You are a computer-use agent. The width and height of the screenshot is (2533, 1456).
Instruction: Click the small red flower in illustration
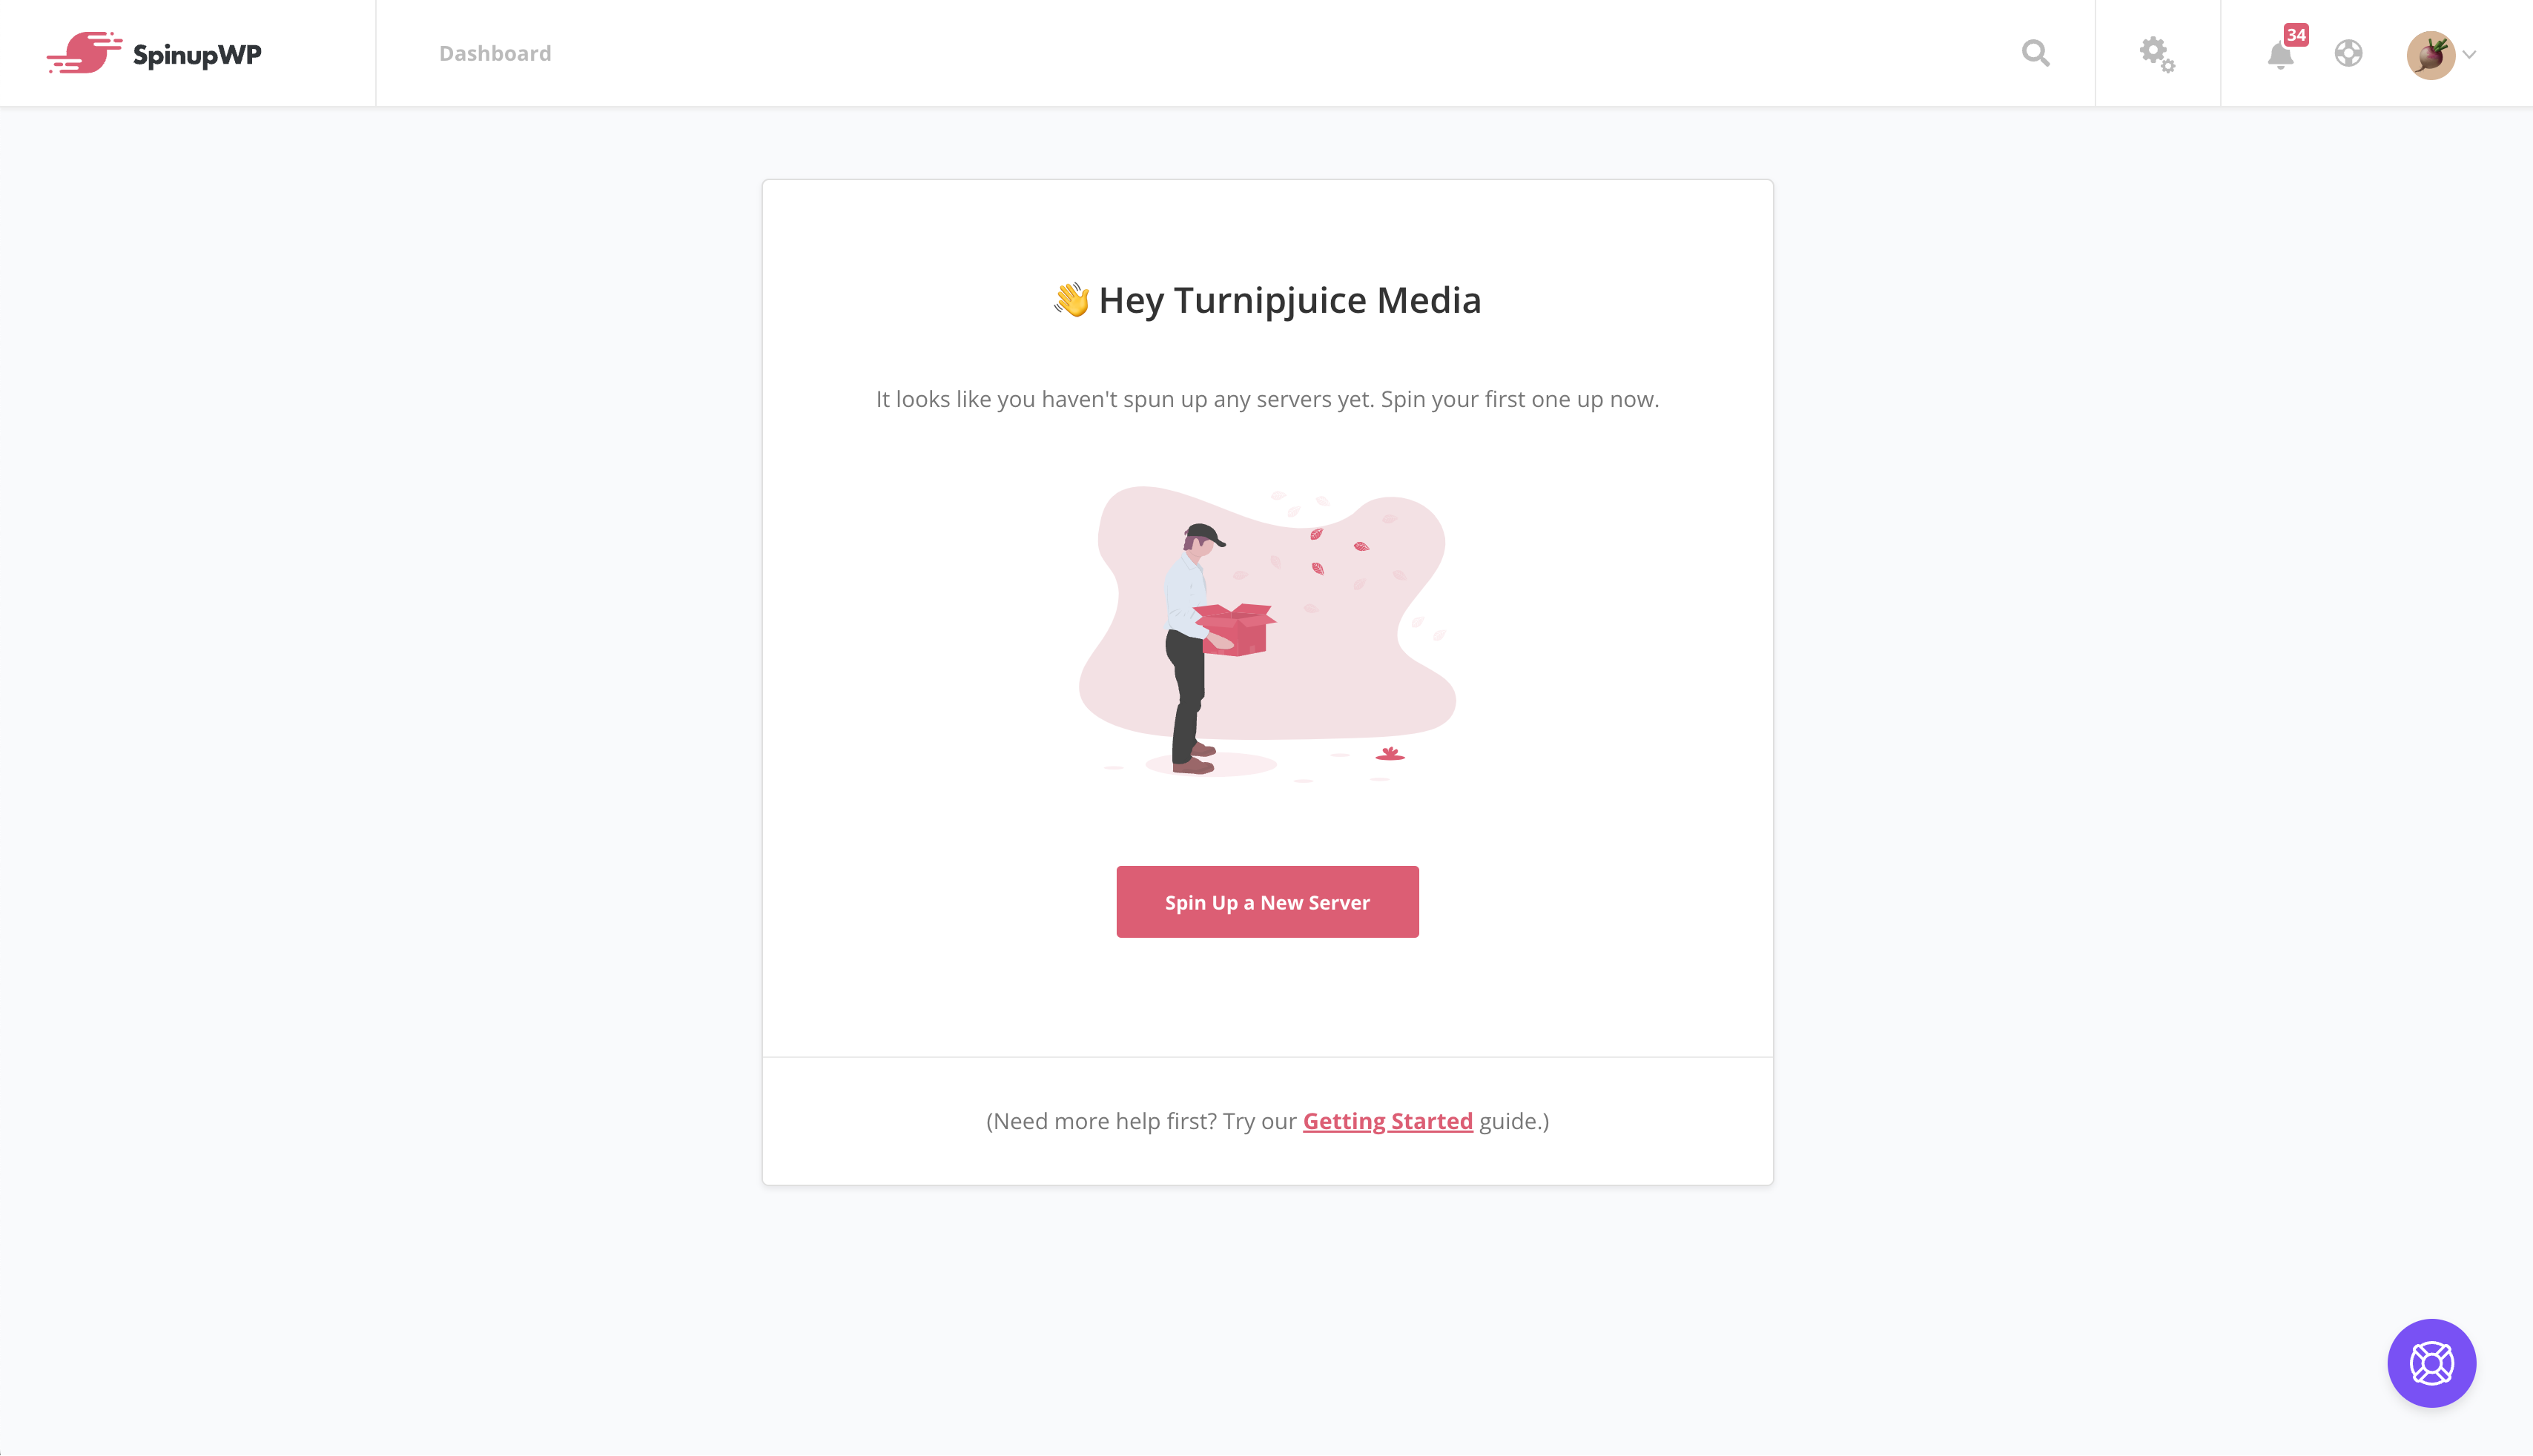(1389, 753)
